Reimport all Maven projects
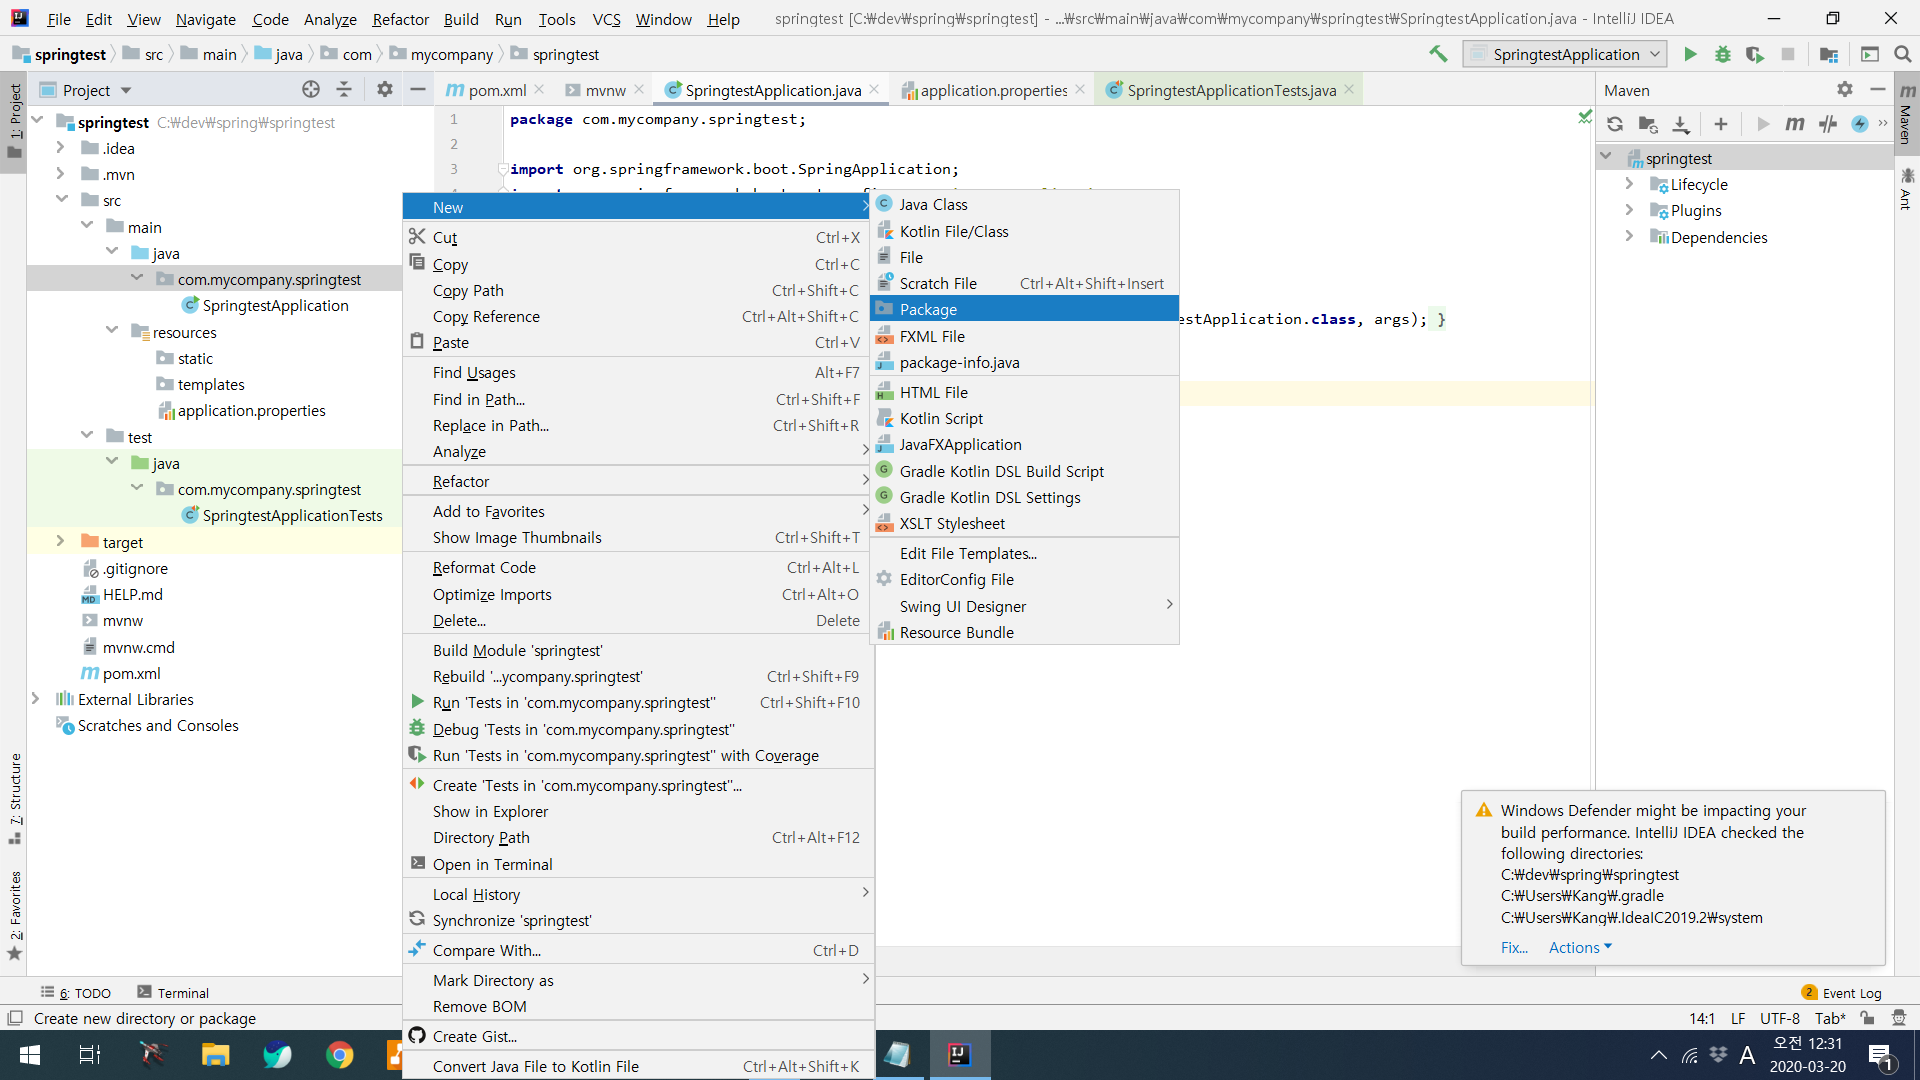The height and width of the screenshot is (1080, 1920). (1614, 124)
